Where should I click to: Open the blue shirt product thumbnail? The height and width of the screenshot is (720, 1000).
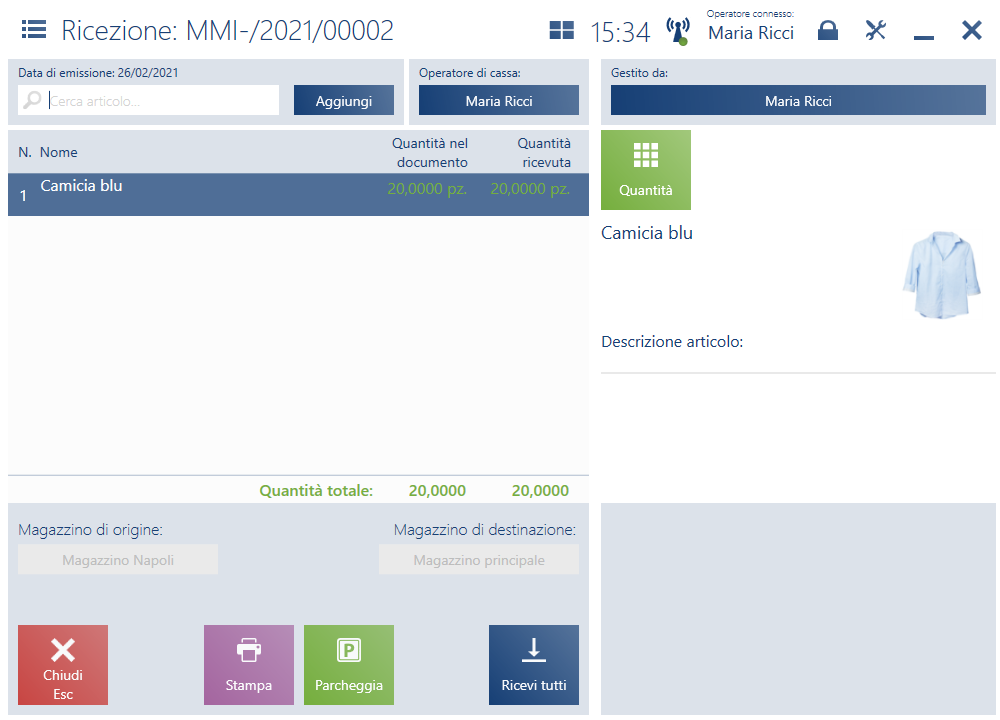click(x=941, y=275)
